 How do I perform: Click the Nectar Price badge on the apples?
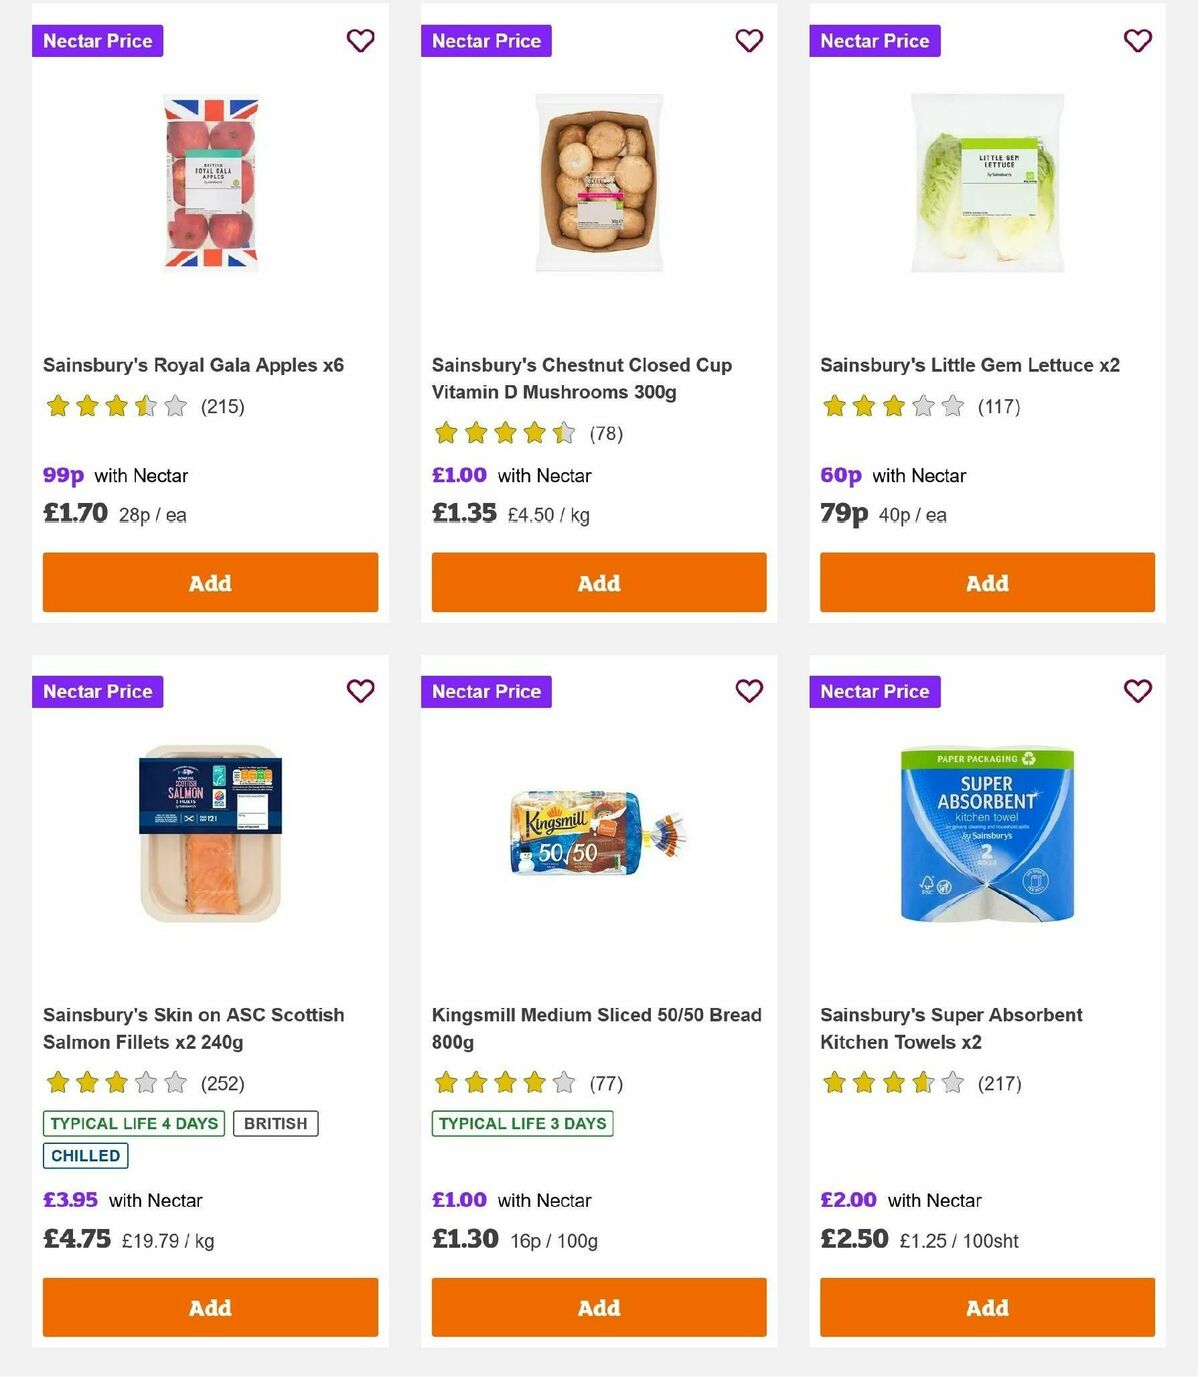(x=97, y=41)
